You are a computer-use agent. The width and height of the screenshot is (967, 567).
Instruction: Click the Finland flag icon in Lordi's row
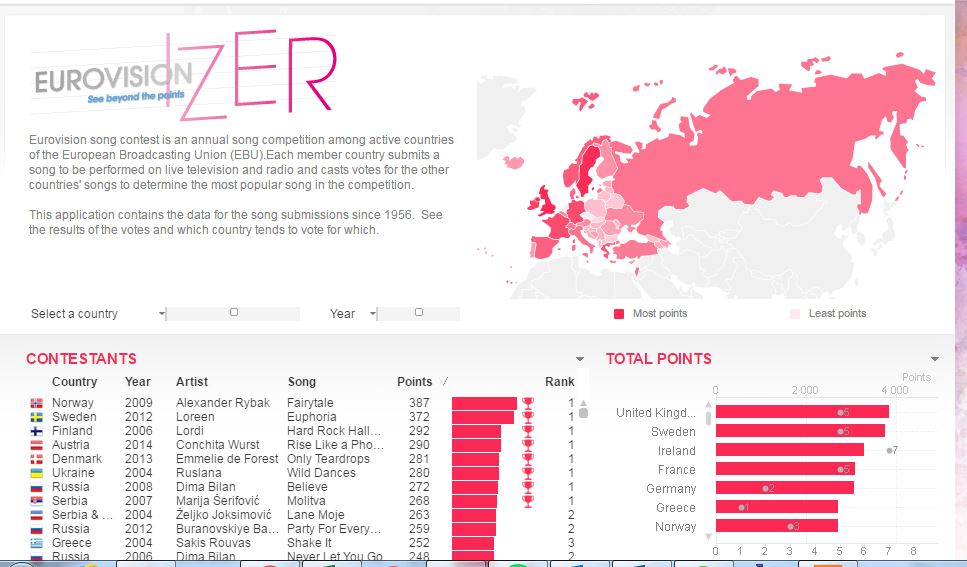[36, 431]
